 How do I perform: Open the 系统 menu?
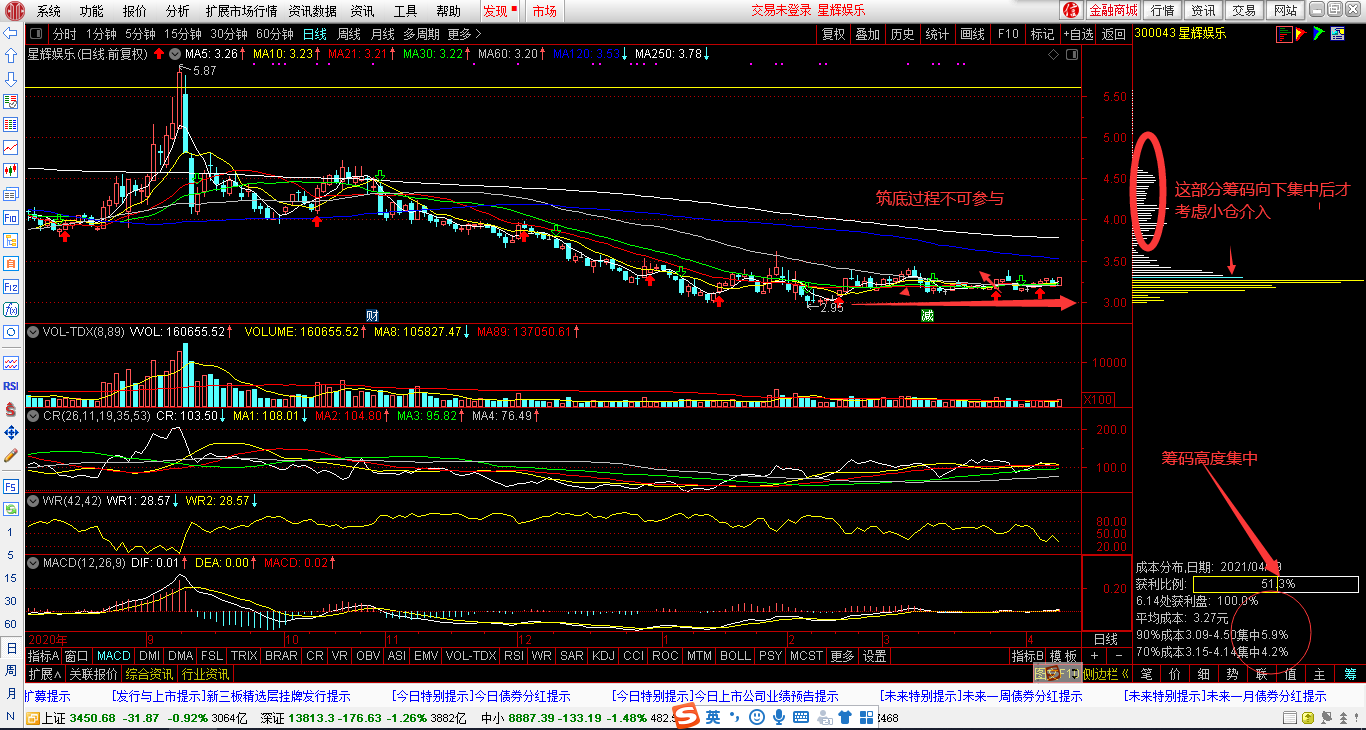click(x=48, y=11)
